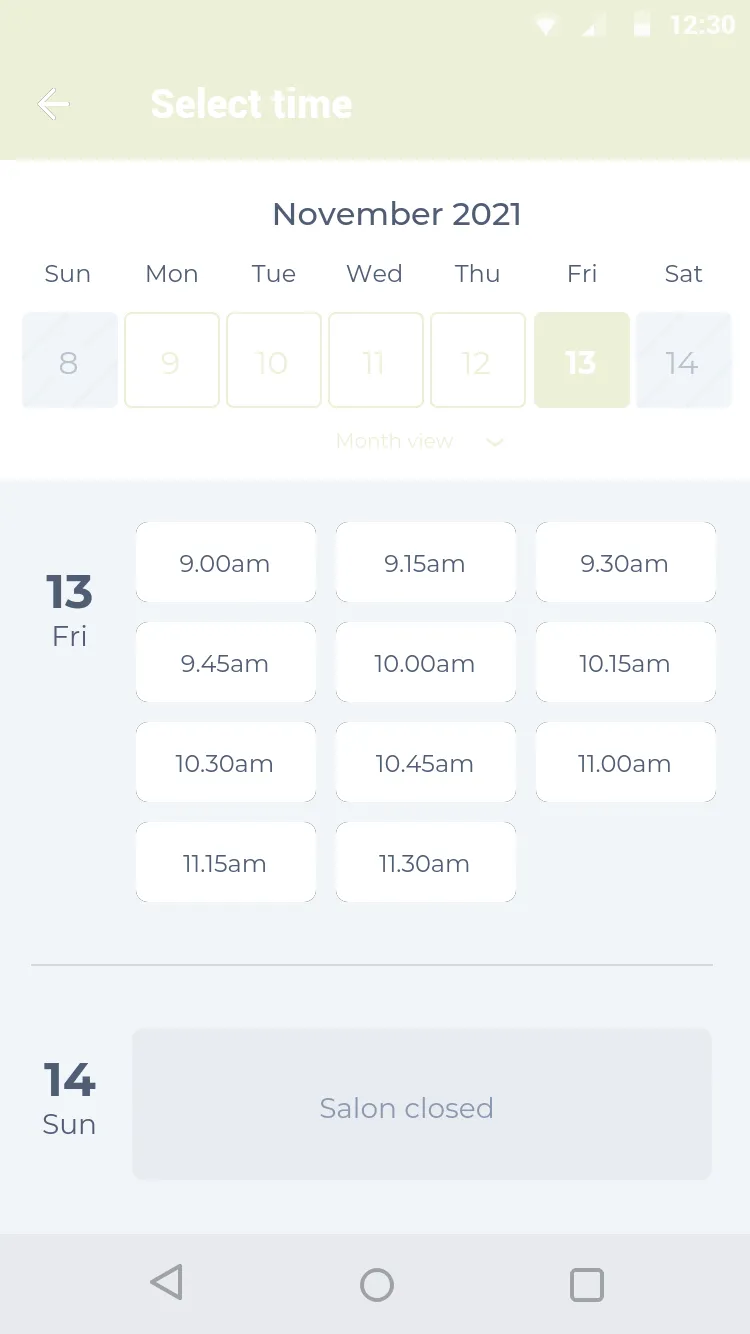This screenshot has width=750, height=1334.
Task: Select Friday the 13th date tile
Action: 582,360
